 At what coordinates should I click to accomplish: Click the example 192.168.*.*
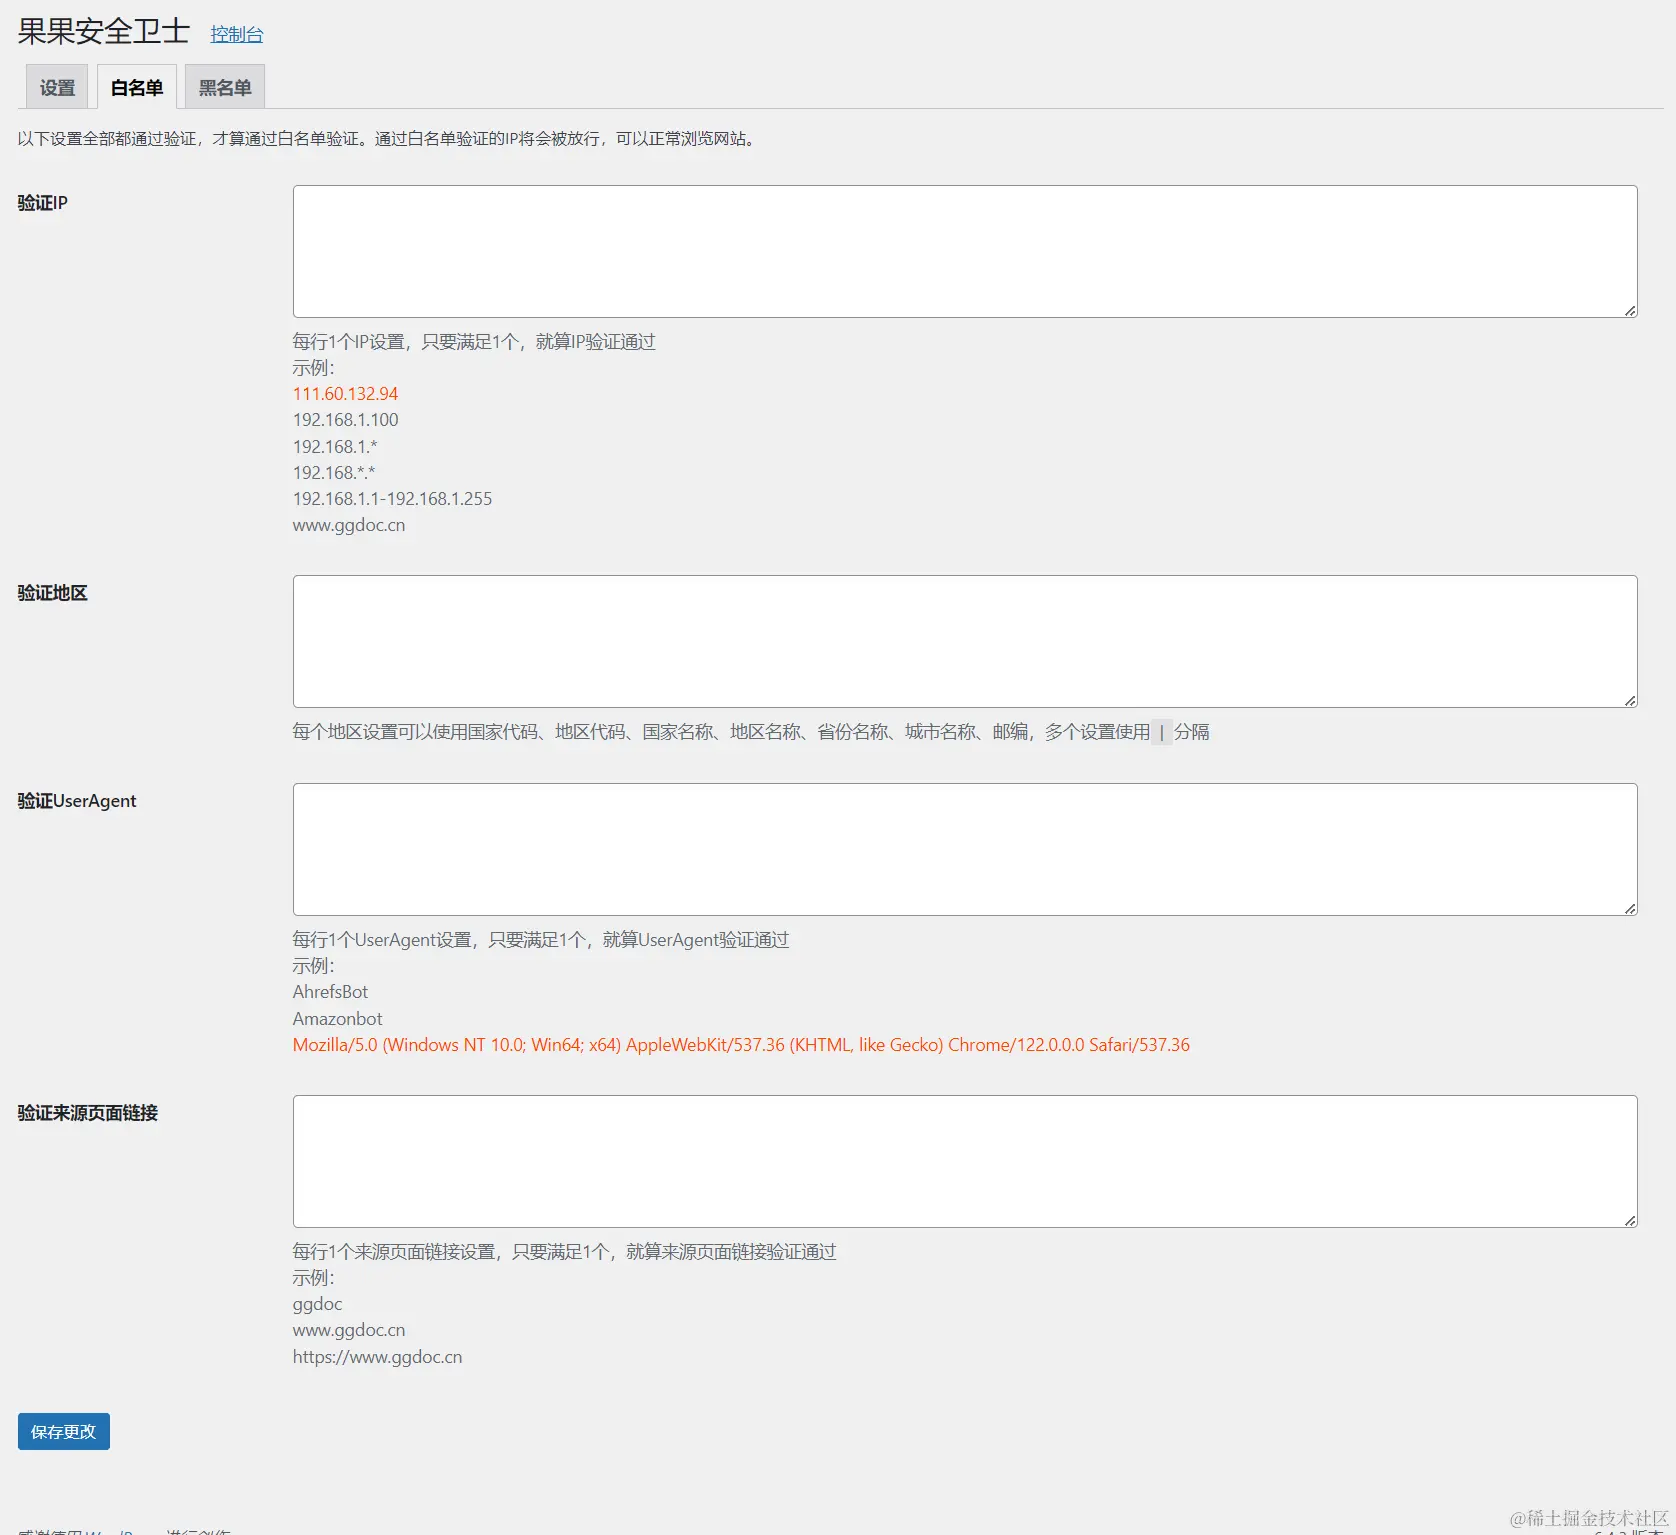334,473
